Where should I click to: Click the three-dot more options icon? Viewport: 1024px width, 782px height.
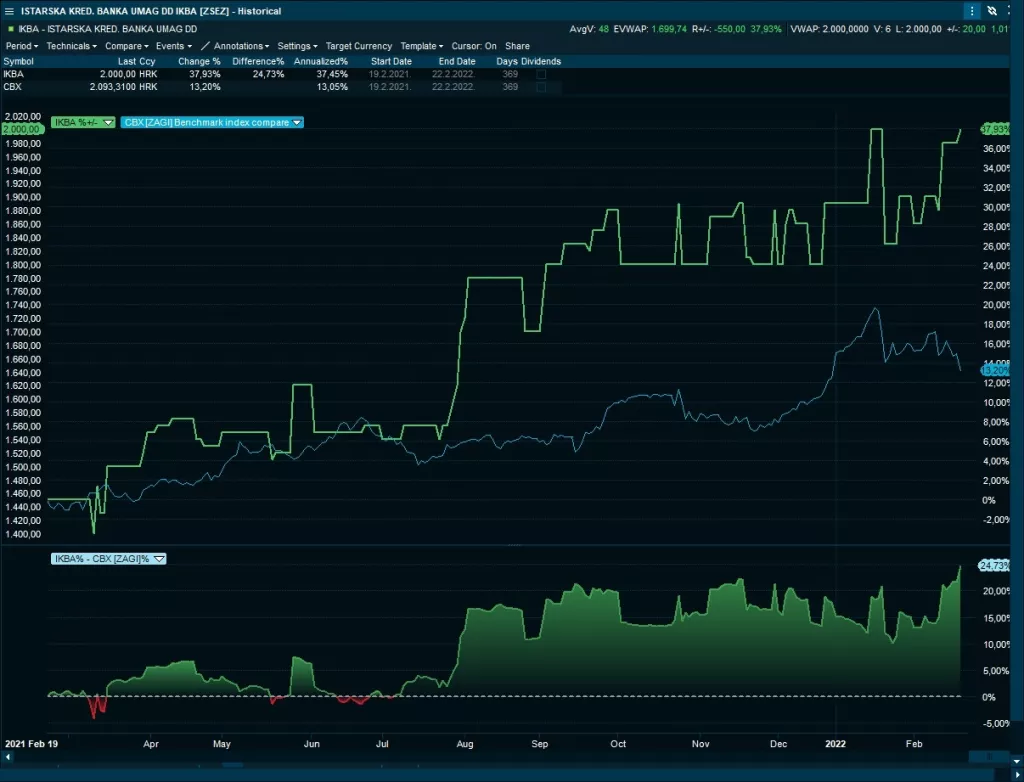(x=972, y=11)
